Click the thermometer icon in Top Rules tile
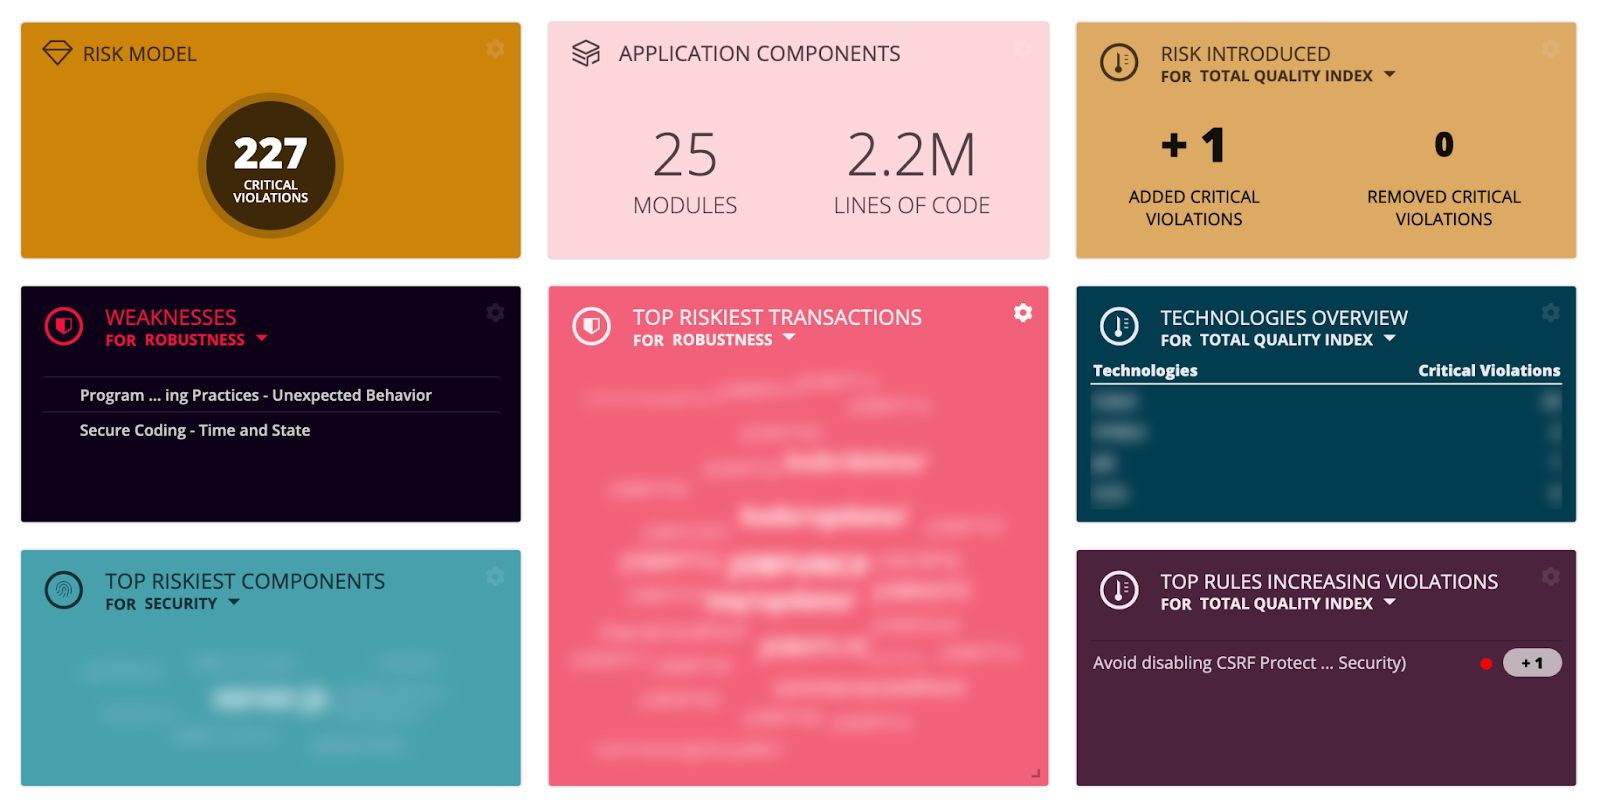Screen dimensions: 1600x807 (x=1119, y=590)
